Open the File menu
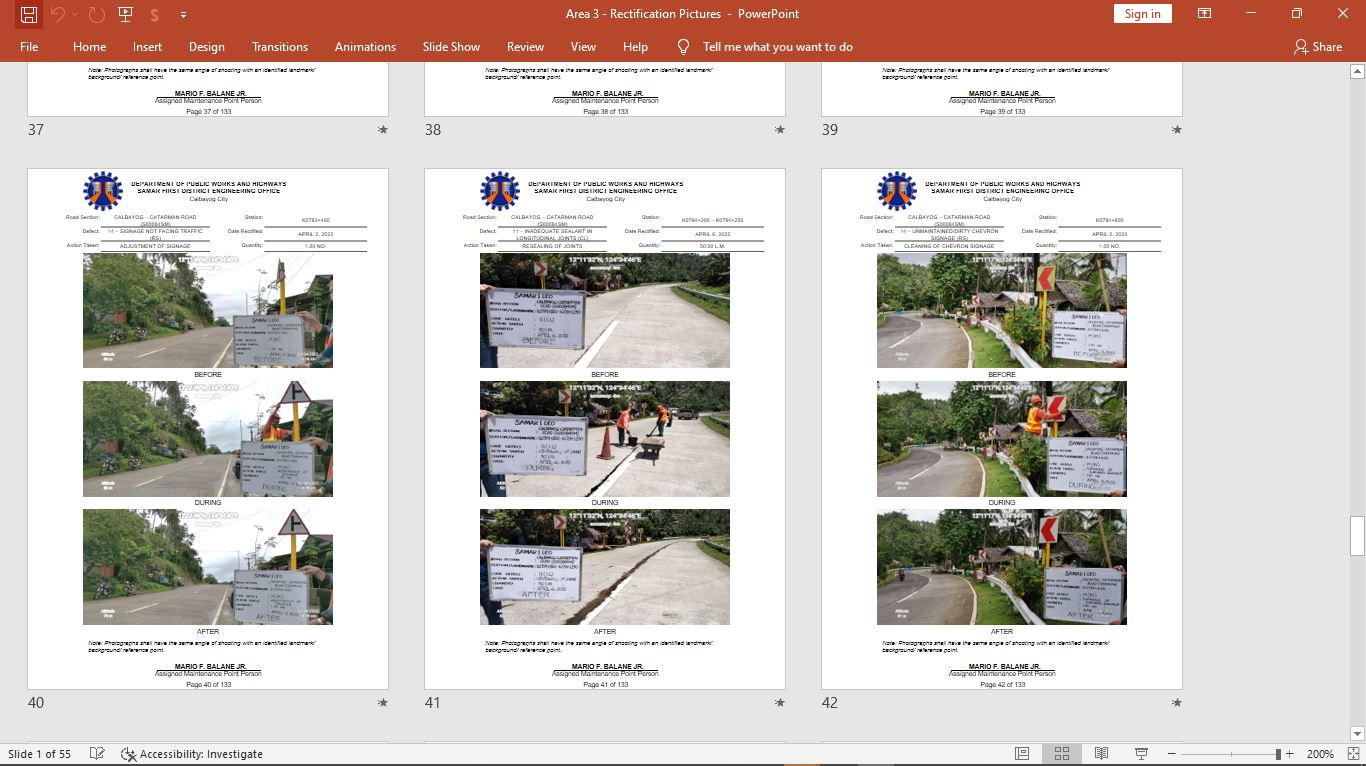The height and width of the screenshot is (766, 1366). [29, 47]
